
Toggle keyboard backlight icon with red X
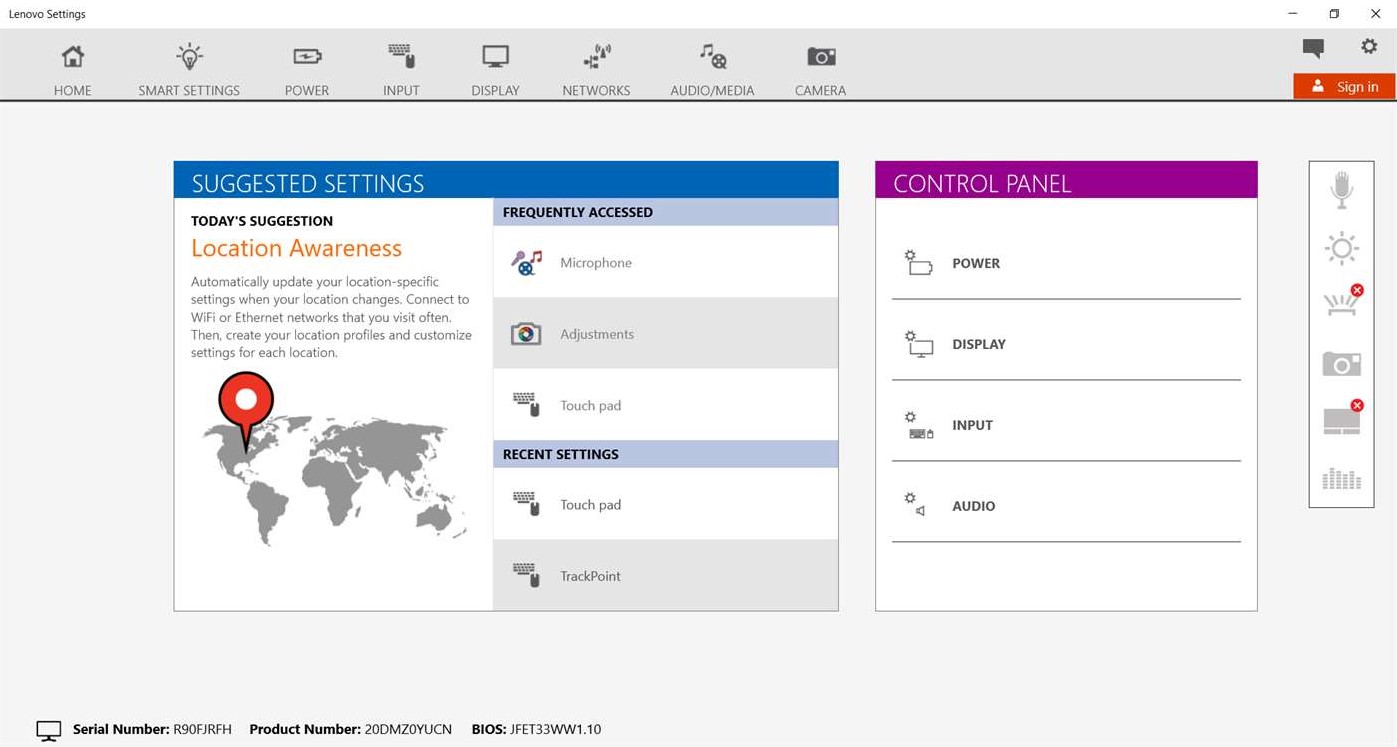click(x=1341, y=301)
